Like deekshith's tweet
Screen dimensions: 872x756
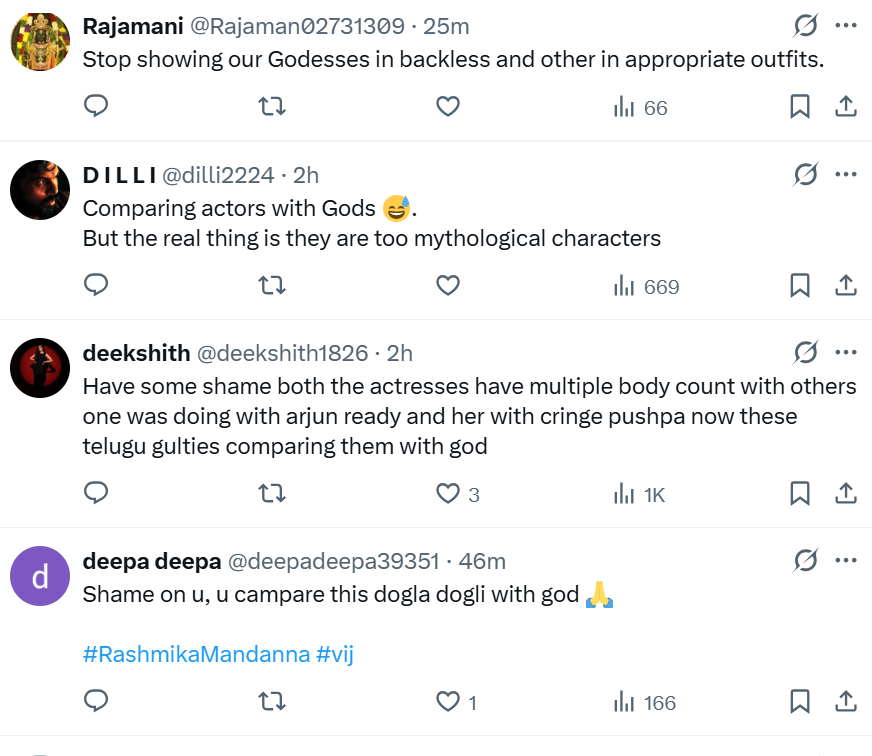click(x=448, y=493)
